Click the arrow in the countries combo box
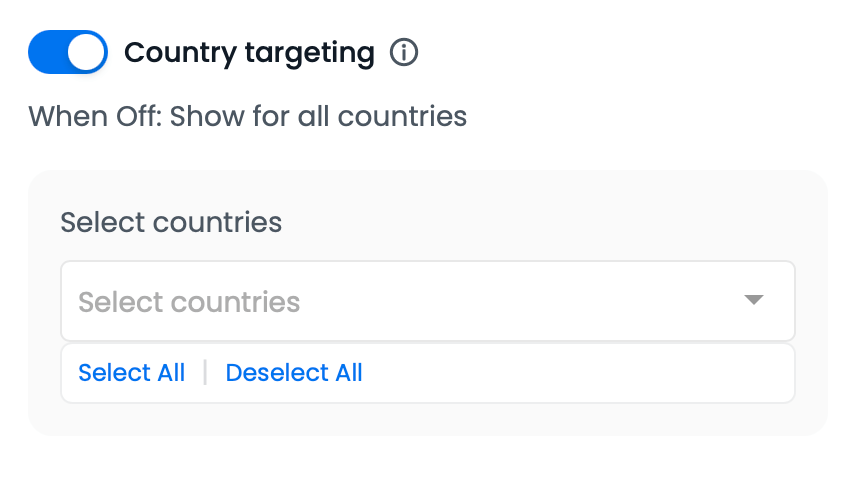852x480 pixels. point(754,301)
